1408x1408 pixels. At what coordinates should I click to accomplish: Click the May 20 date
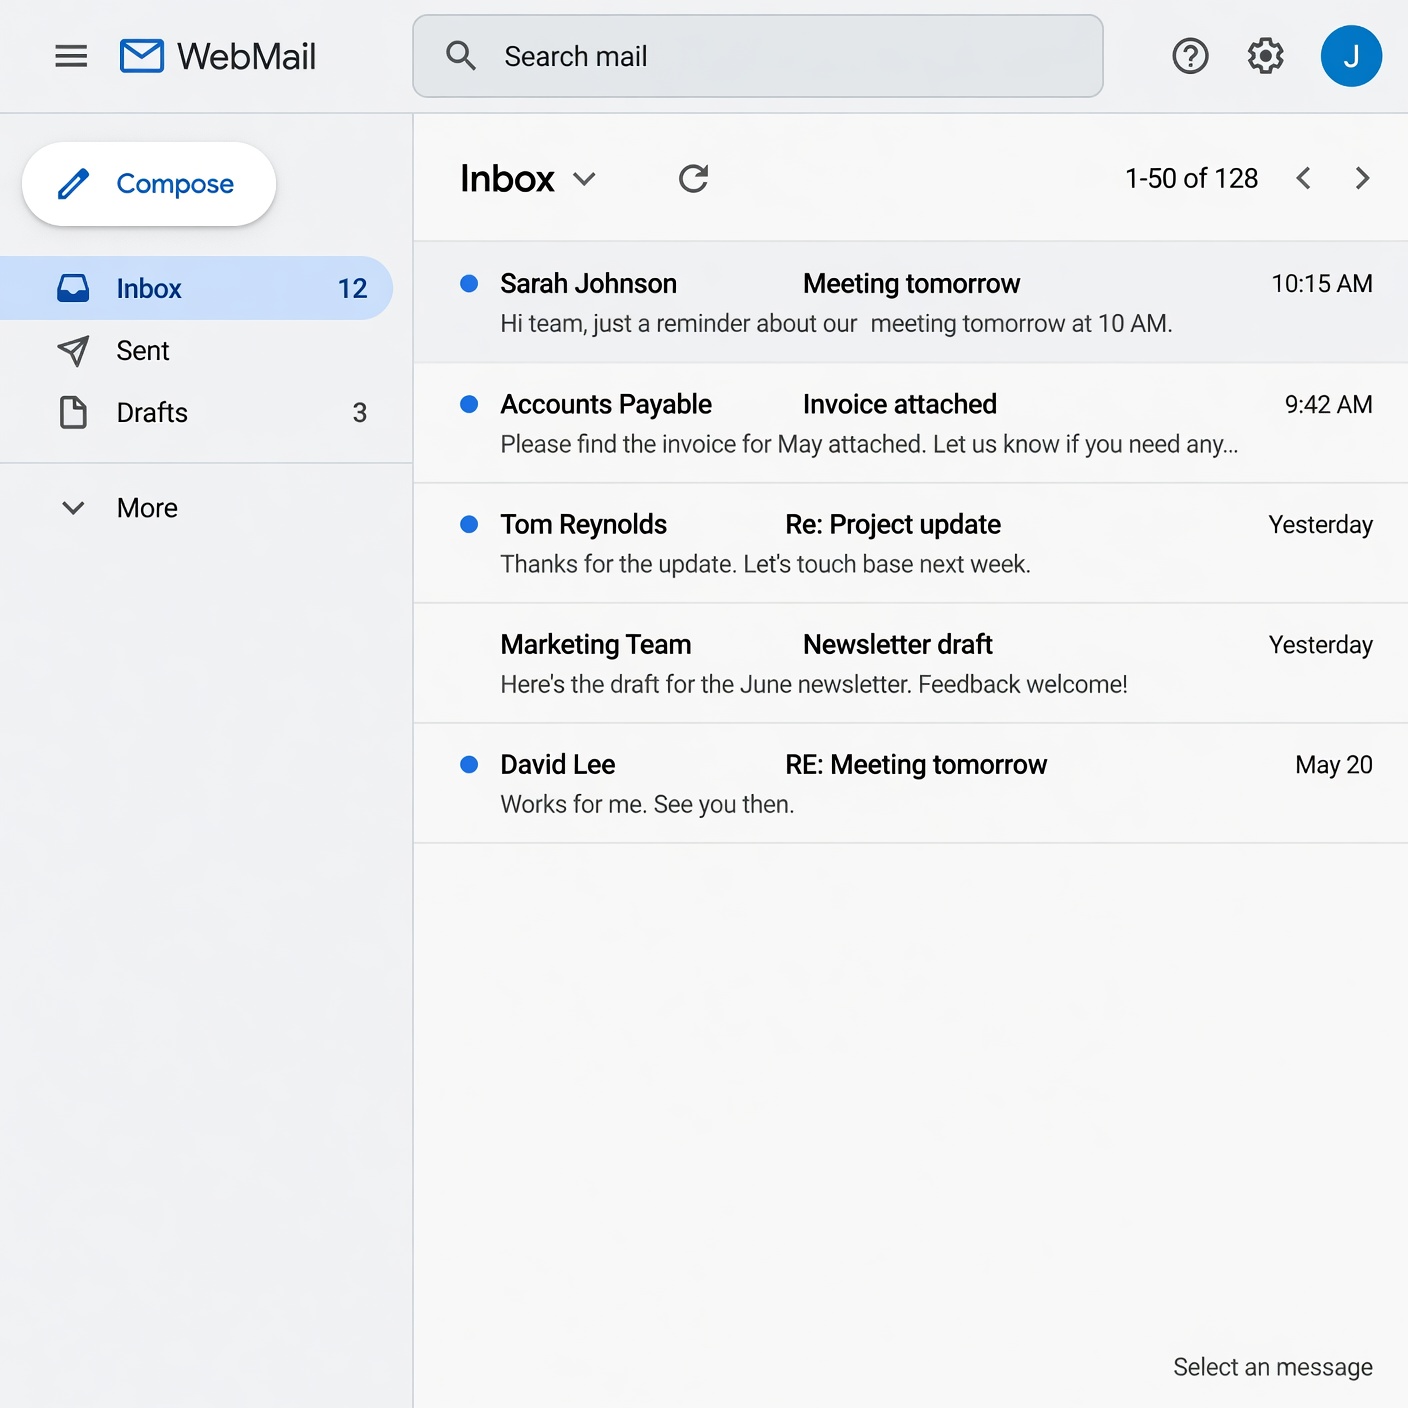[x=1333, y=764]
